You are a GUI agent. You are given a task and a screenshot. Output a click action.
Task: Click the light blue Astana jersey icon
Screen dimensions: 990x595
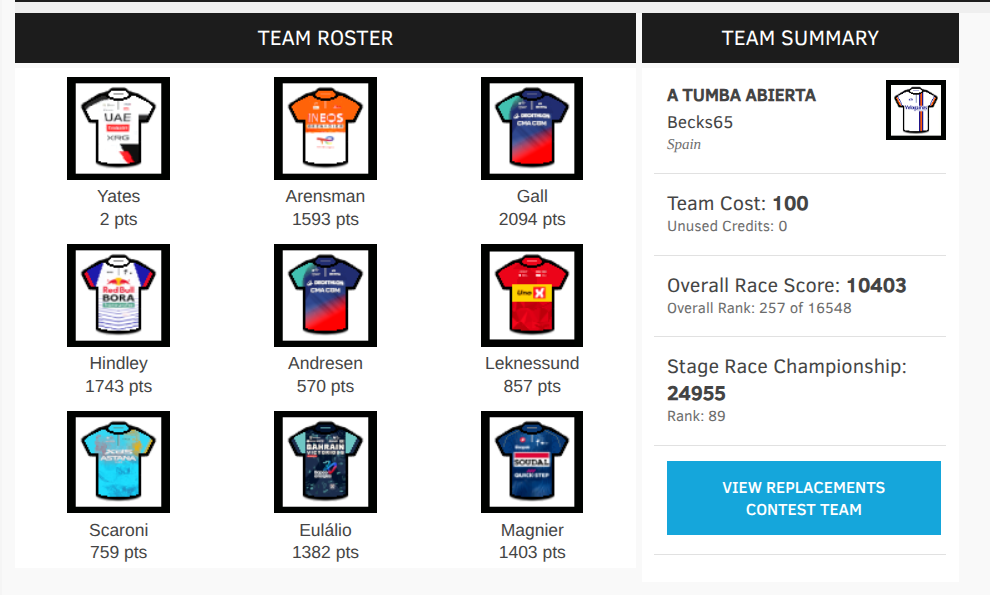click(119, 462)
